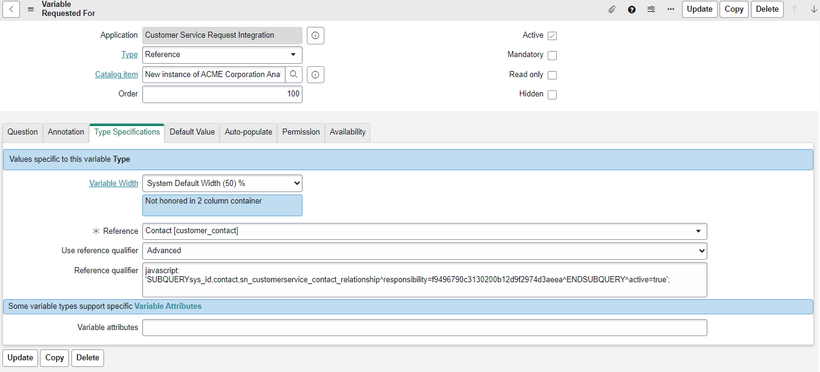Click the Application field value
The width and height of the screenshot is (820, 372).
222,36
